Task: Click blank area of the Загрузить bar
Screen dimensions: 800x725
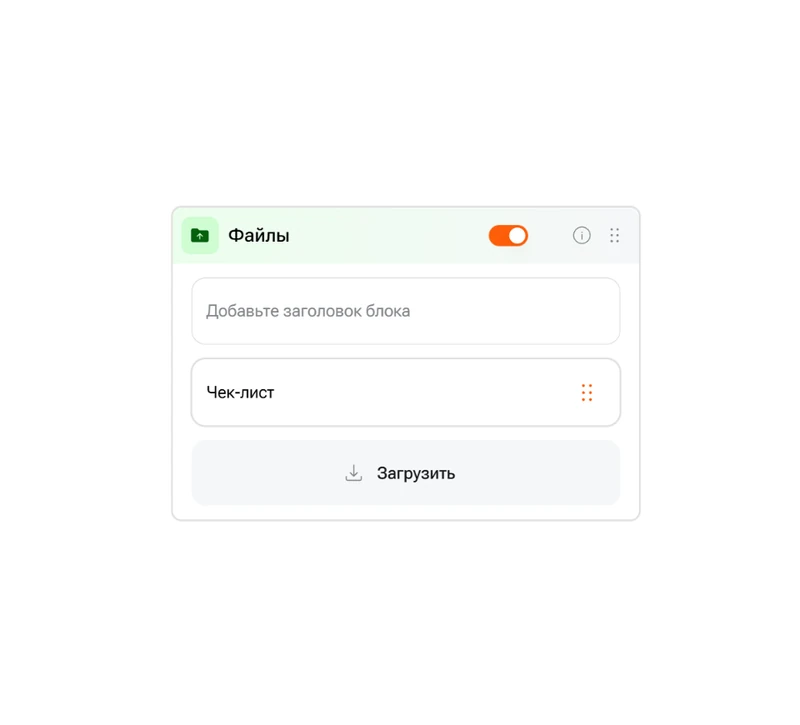Action: coord(536,473)
